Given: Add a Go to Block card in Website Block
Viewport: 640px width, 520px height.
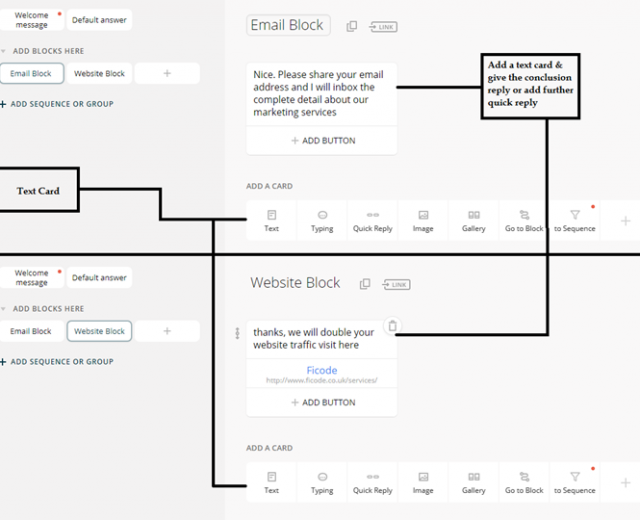Looking at the screenshot, I should [524, 482].
